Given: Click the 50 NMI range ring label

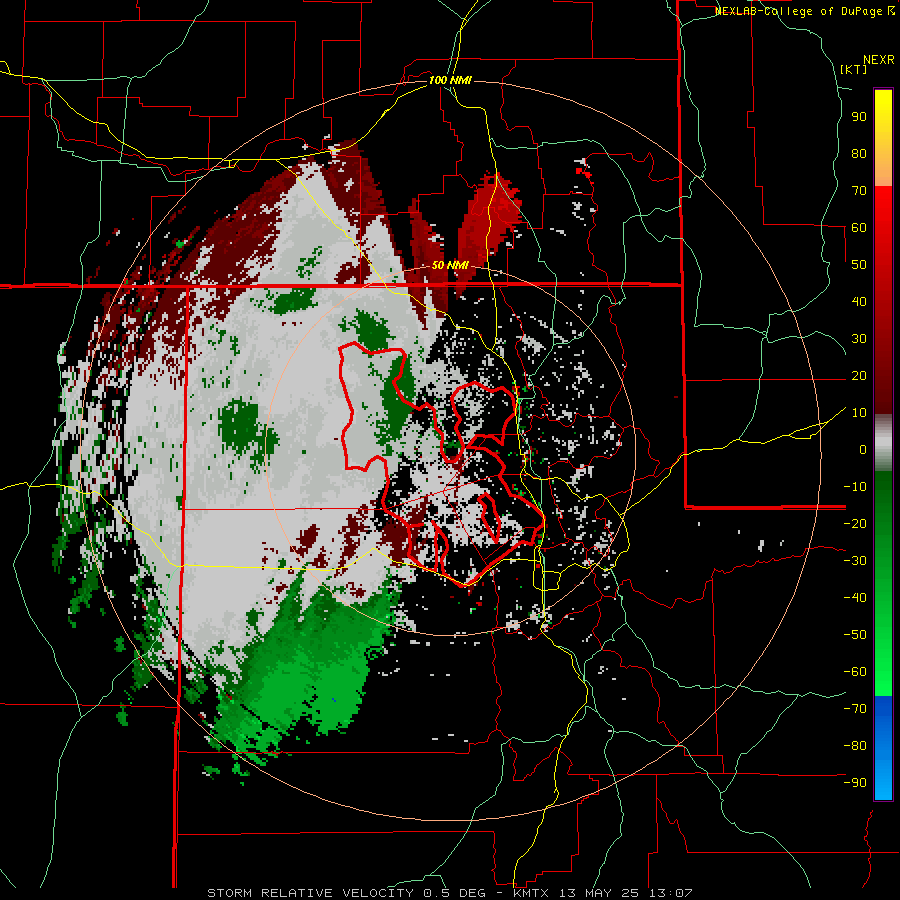Looking at the screenshot, I should (450, 265).
